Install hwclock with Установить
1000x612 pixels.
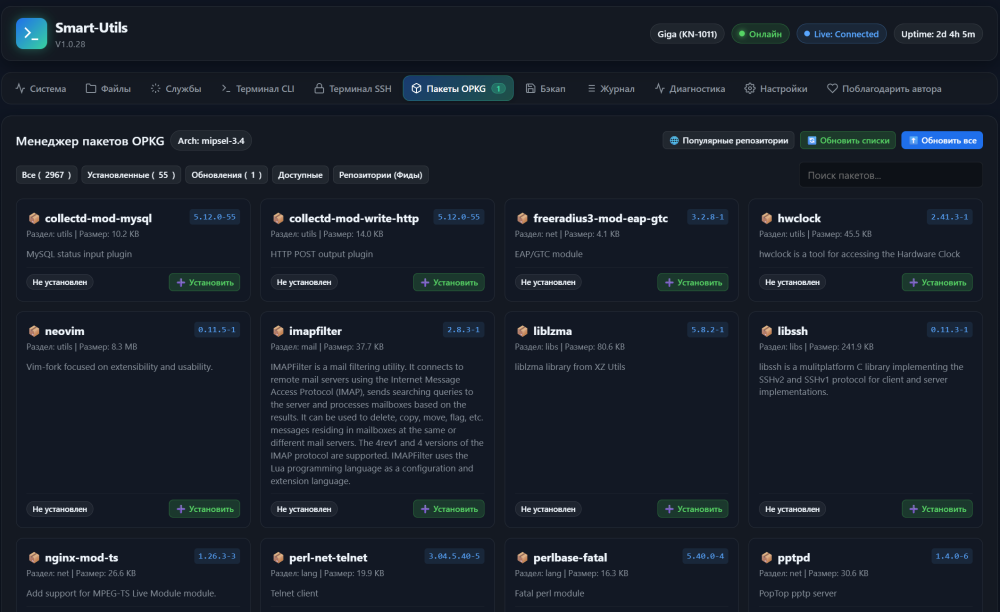point(938,282)
